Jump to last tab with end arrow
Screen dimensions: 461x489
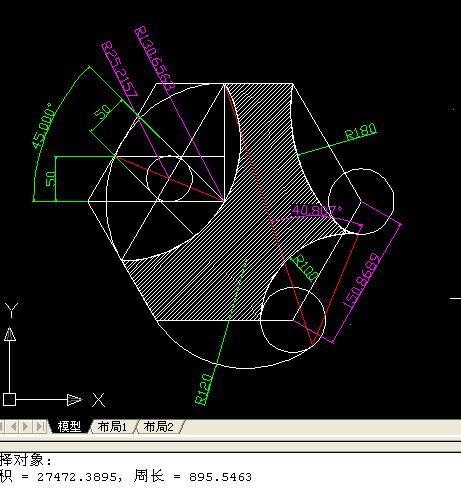tap(40, 426)
